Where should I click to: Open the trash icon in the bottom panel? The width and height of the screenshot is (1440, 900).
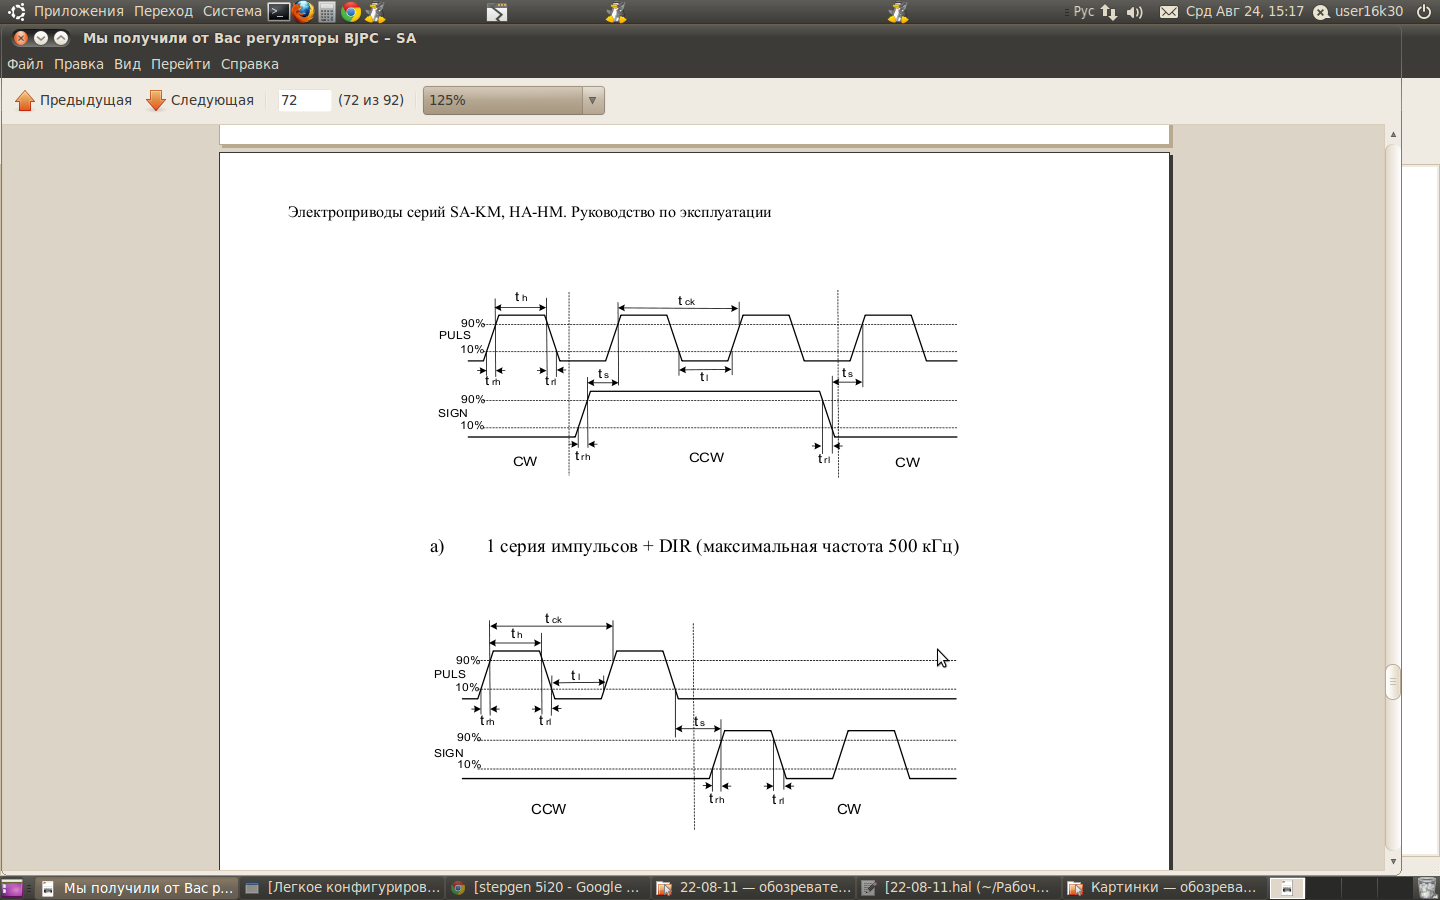(1427, 887)
